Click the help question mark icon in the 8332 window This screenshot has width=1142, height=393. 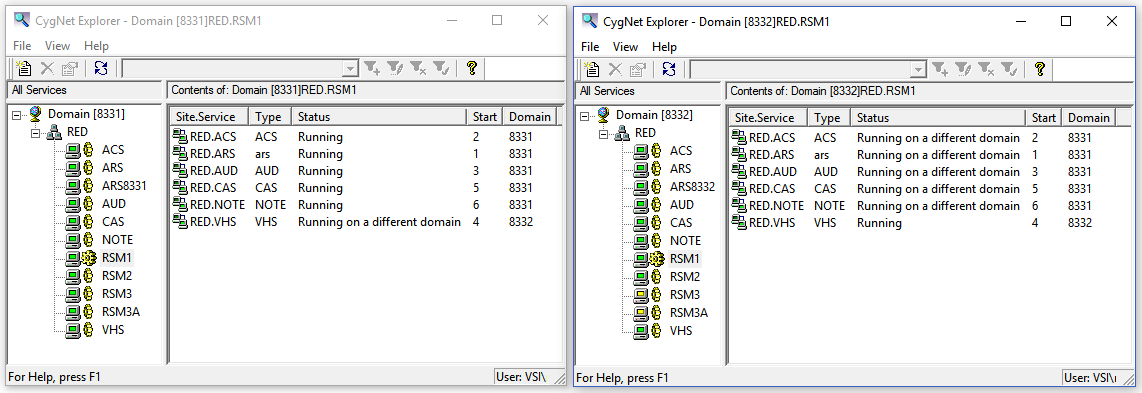click(1040, 69)
